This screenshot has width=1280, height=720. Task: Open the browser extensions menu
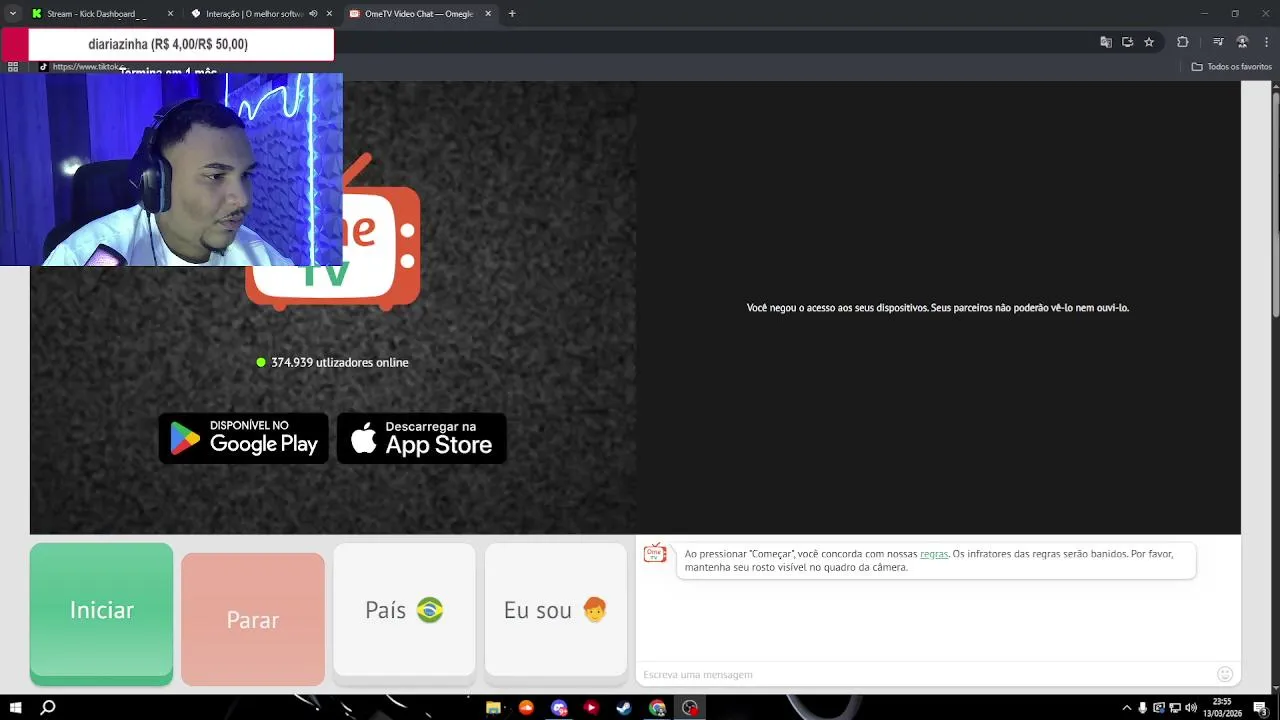coord(1183,42)
